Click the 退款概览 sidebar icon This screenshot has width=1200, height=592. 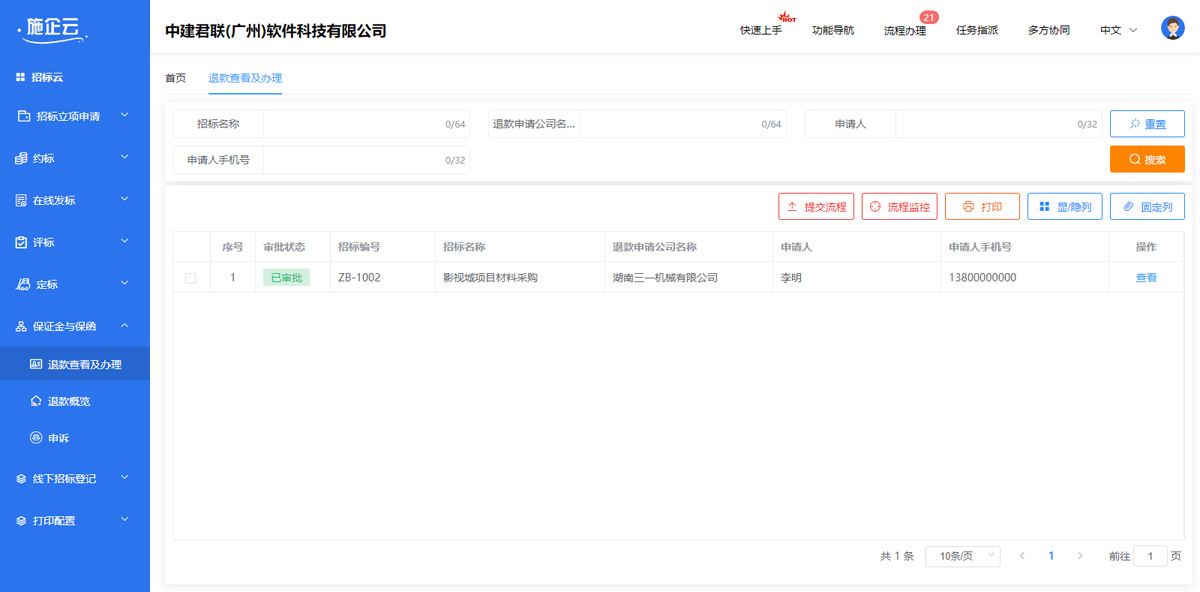[x=36, y=401]
